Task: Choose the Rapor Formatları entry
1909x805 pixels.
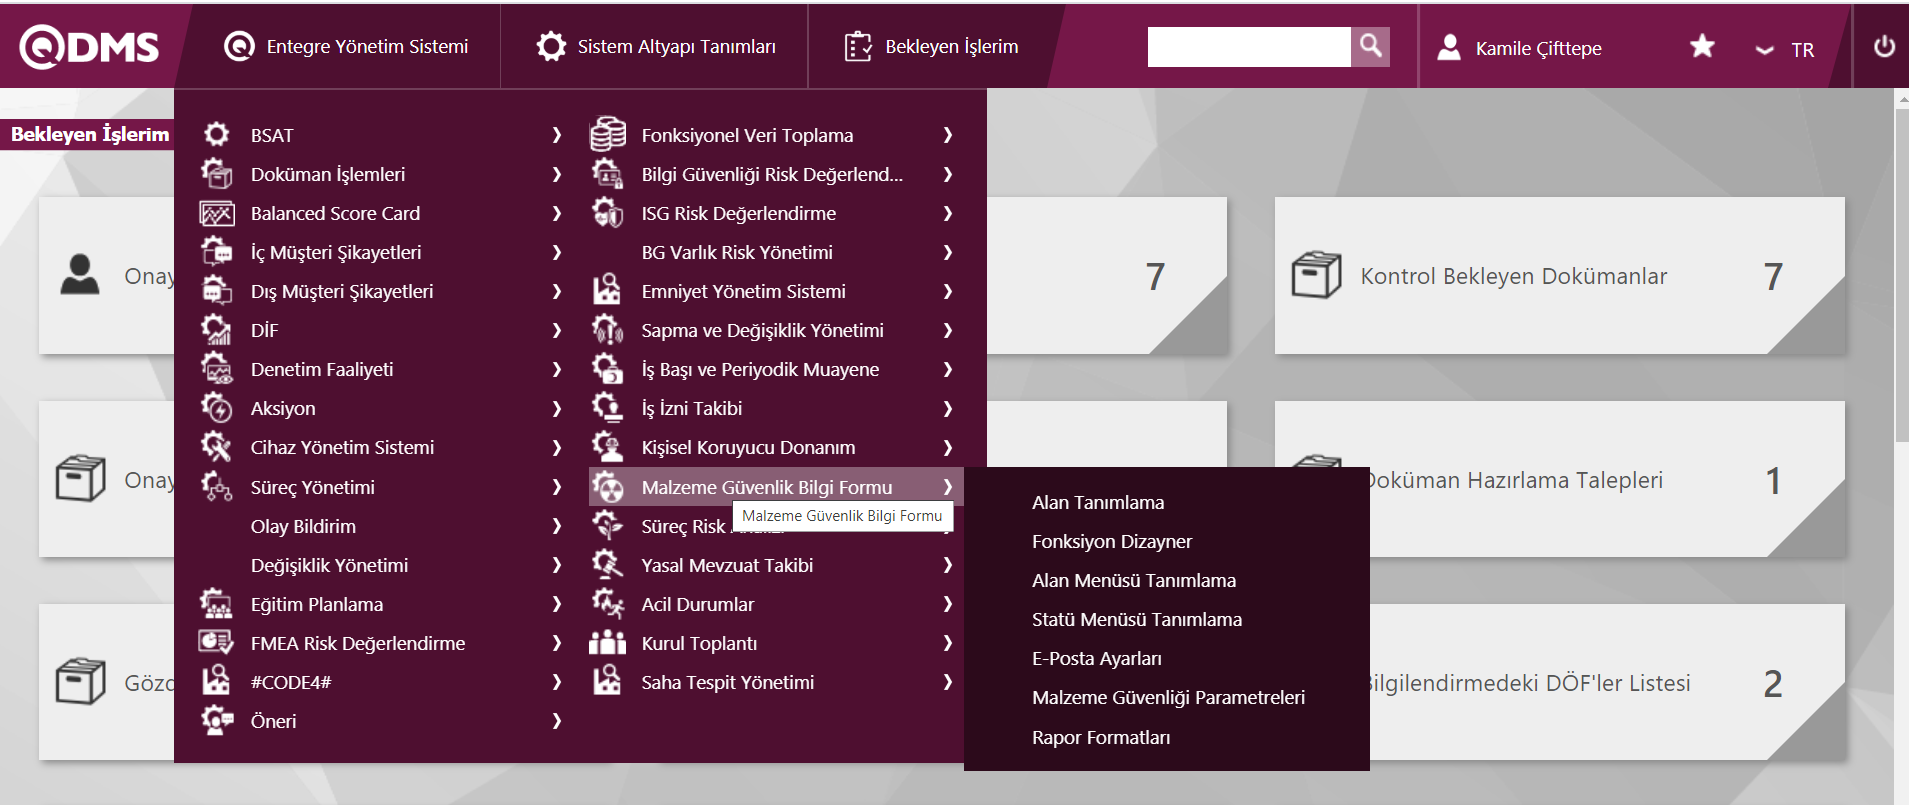Action: point(1101,737)
